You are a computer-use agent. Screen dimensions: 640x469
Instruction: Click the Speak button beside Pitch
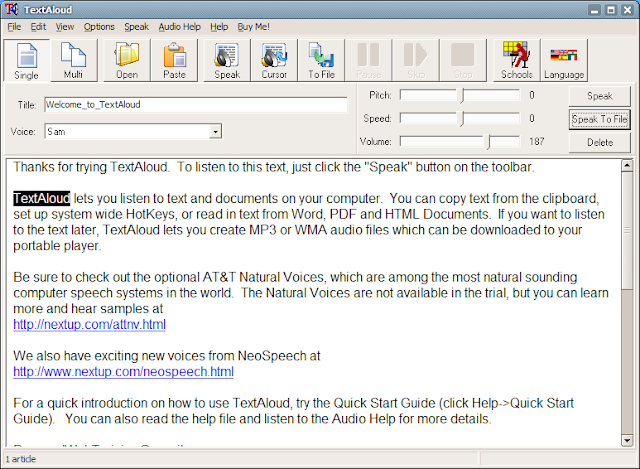pyautogui.click(x=600, y=96)
